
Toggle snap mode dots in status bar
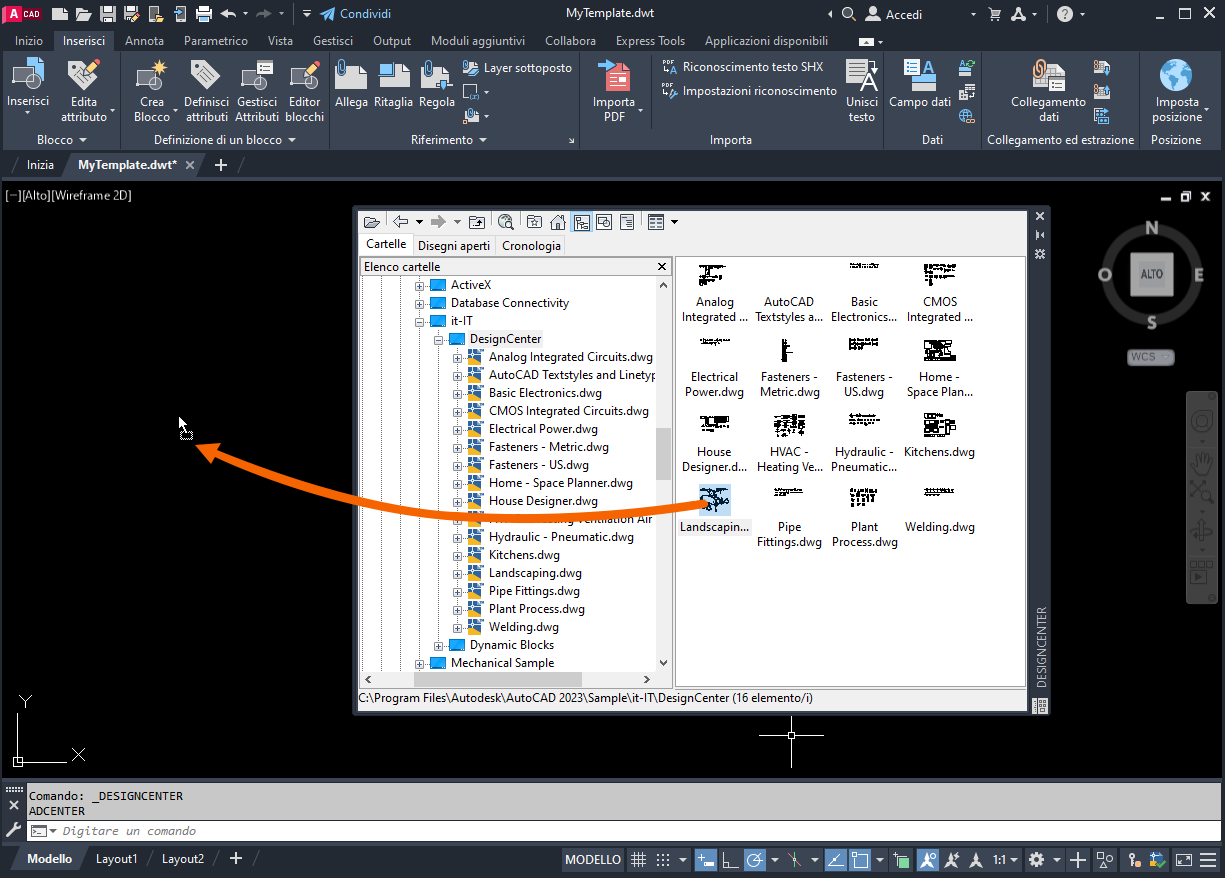tap(663, 860)
